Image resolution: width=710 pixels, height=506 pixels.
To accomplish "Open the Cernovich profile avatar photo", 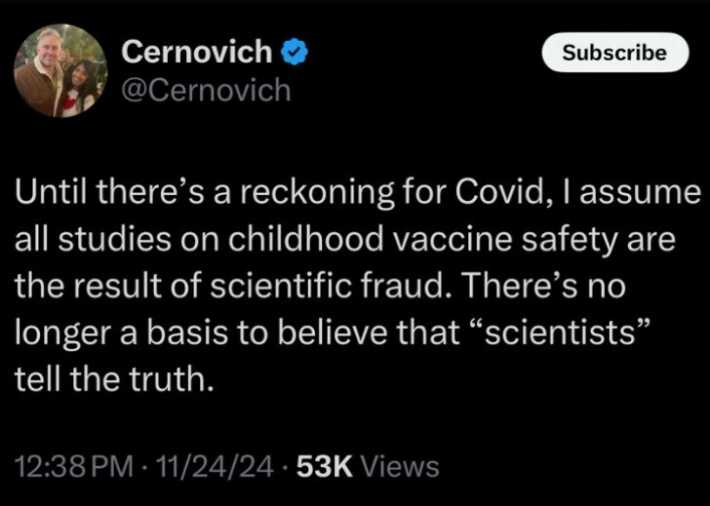I will [x=60, y=71].
